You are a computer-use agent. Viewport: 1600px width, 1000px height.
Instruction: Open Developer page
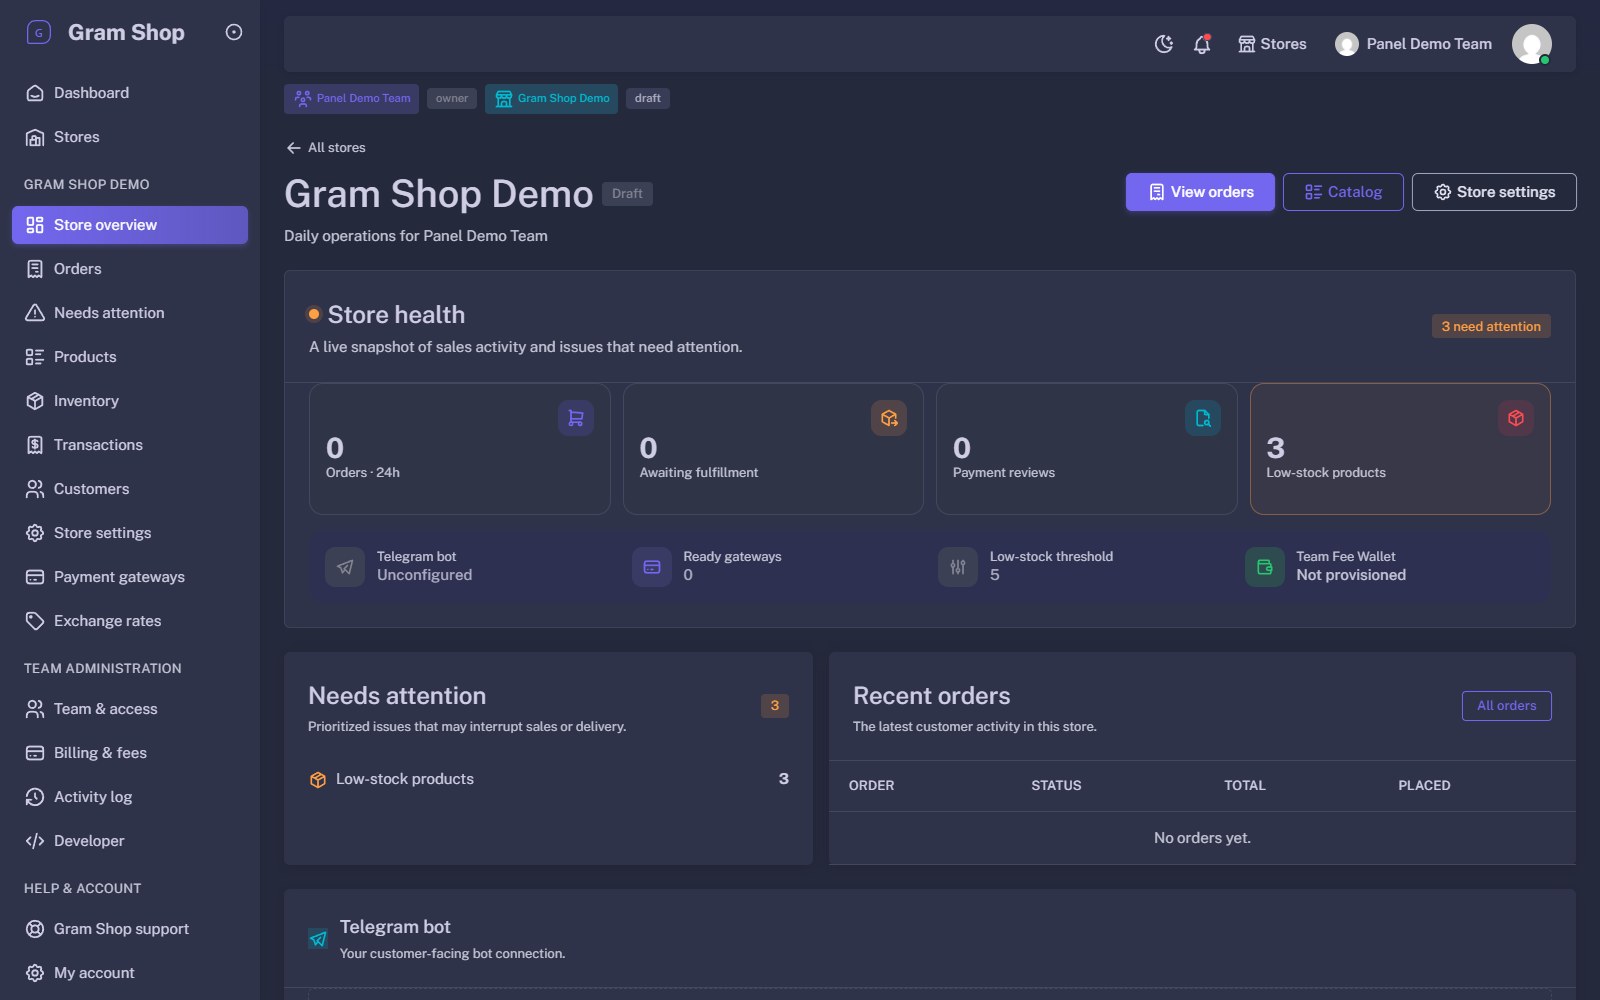point(130,841)
